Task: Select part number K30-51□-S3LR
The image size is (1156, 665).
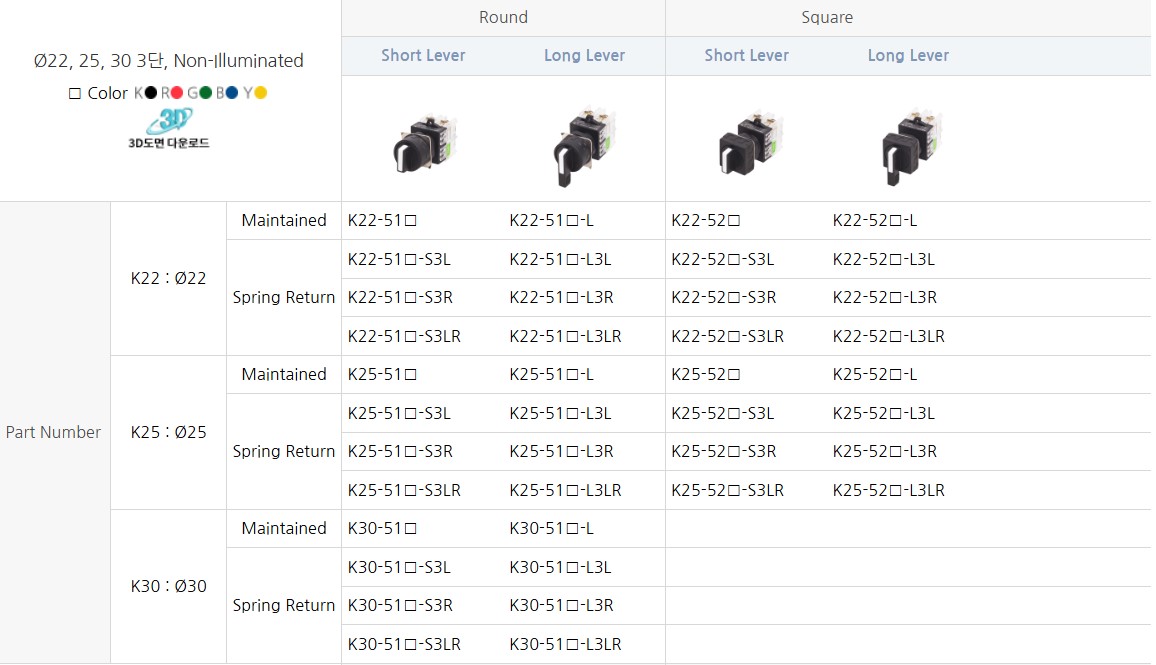Action: [404, 644]
